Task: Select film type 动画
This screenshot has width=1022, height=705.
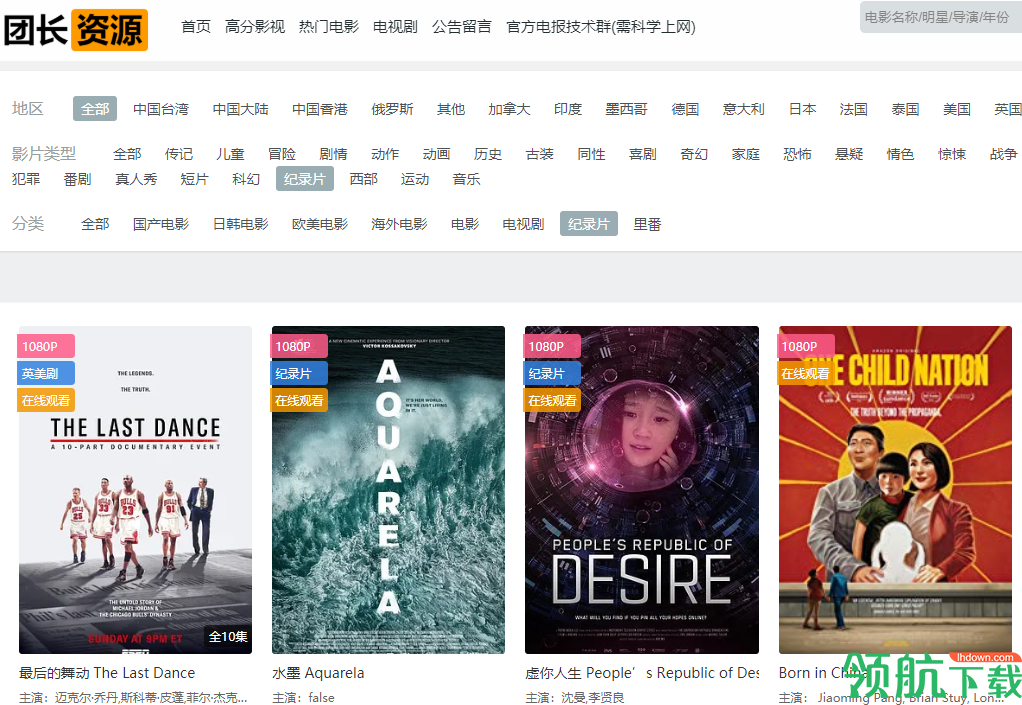Action: [436, 154]
